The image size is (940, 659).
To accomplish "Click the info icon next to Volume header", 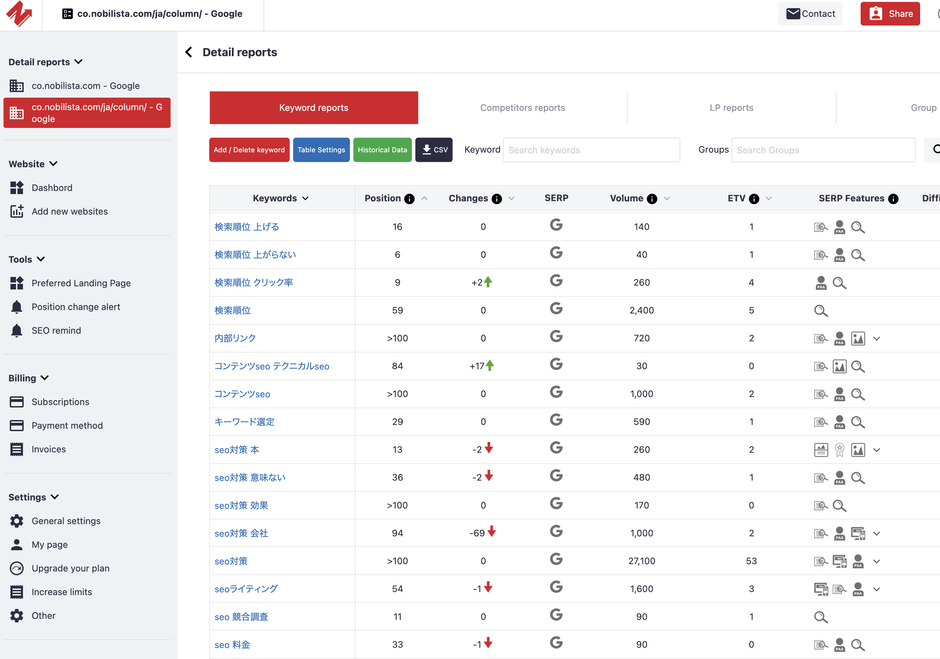I will [652, 199].
